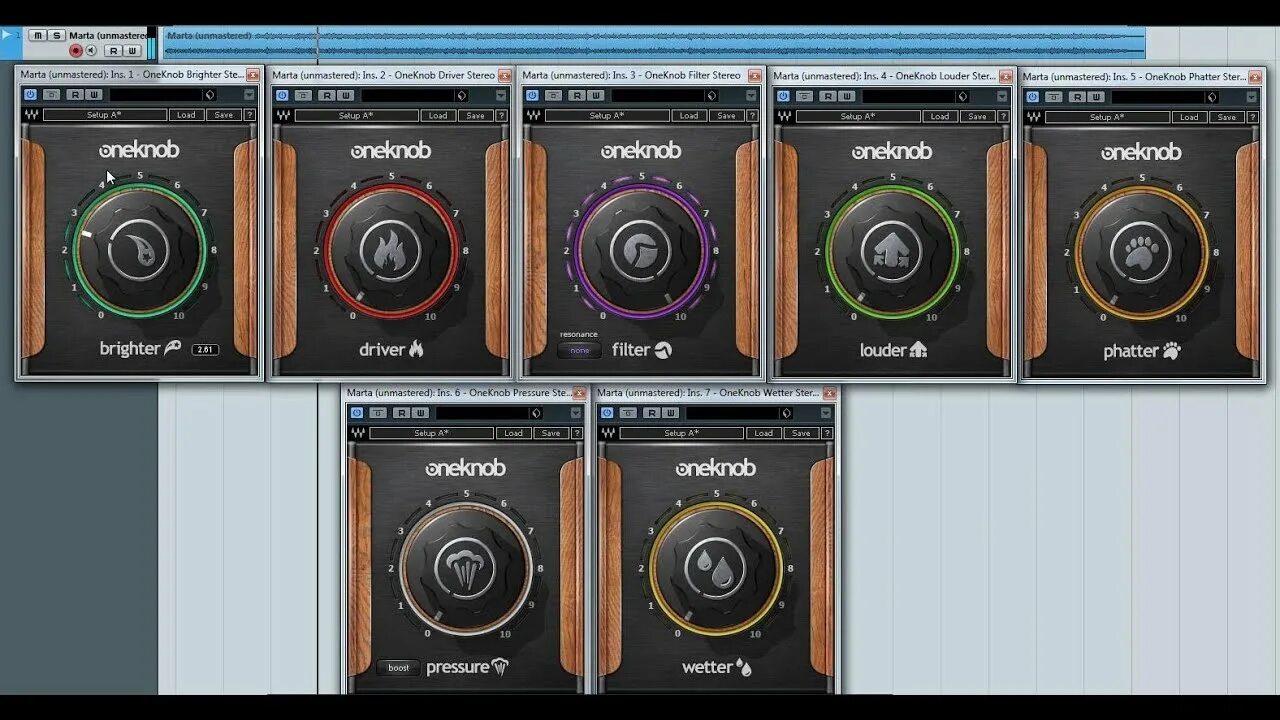
Task: Click preset management diamond icon in Phatter window
Action: click(1212, 97)
